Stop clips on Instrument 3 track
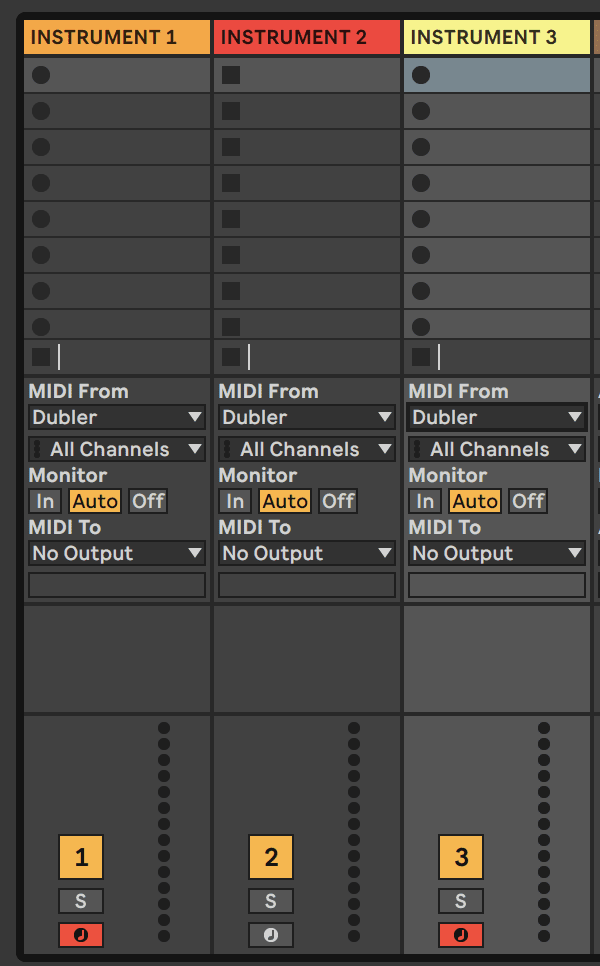The width and height of the screenshot is (600, 966). click(x=421, y=357)
